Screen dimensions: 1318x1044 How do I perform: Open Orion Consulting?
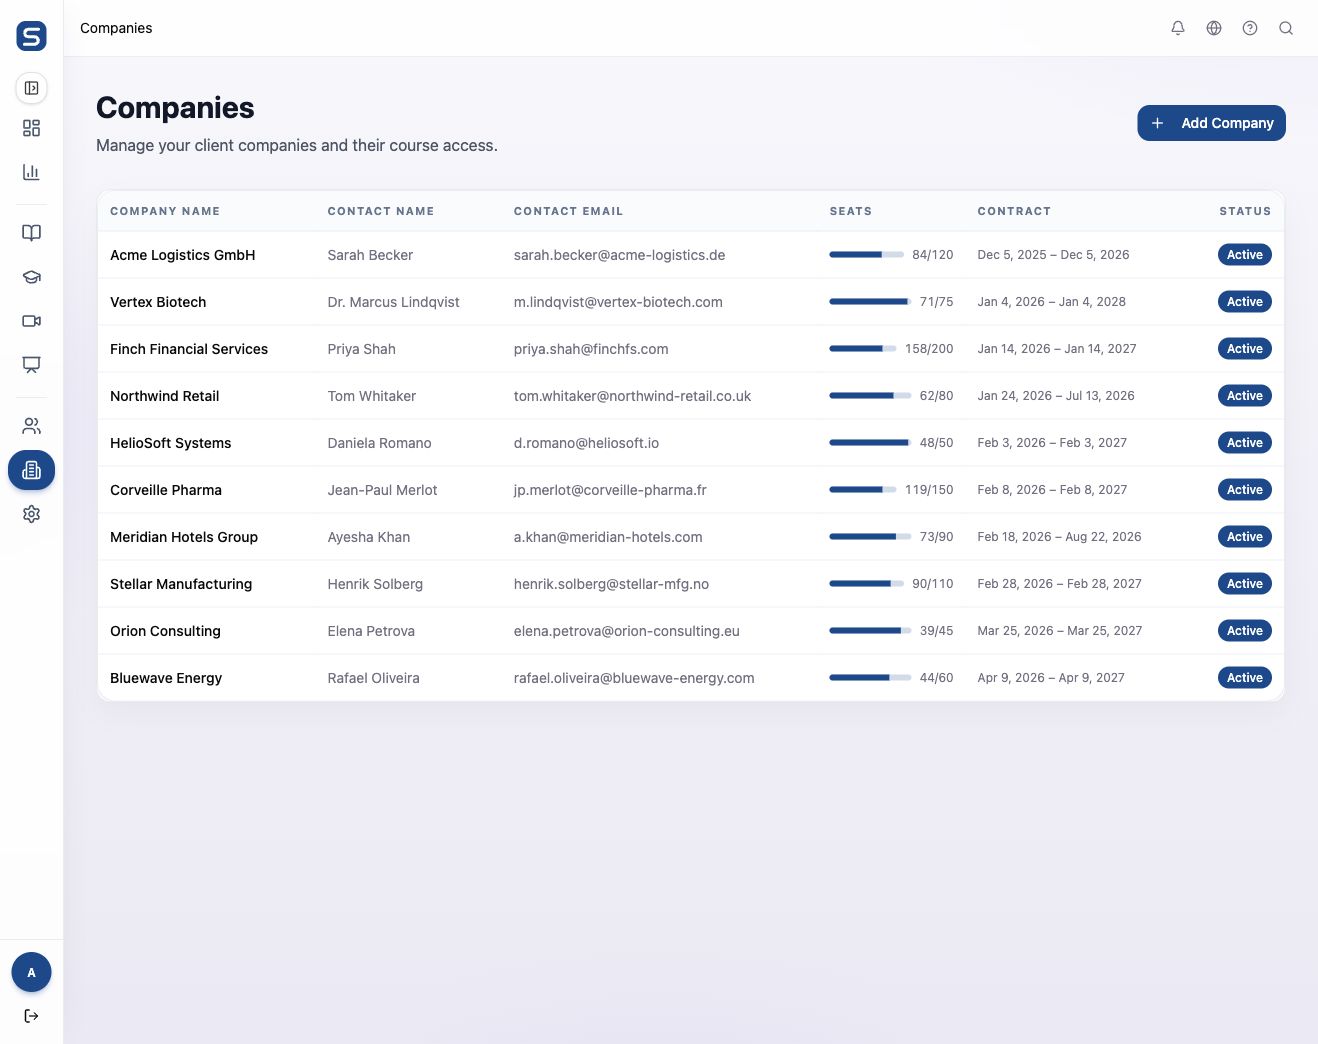click(165, 631)
